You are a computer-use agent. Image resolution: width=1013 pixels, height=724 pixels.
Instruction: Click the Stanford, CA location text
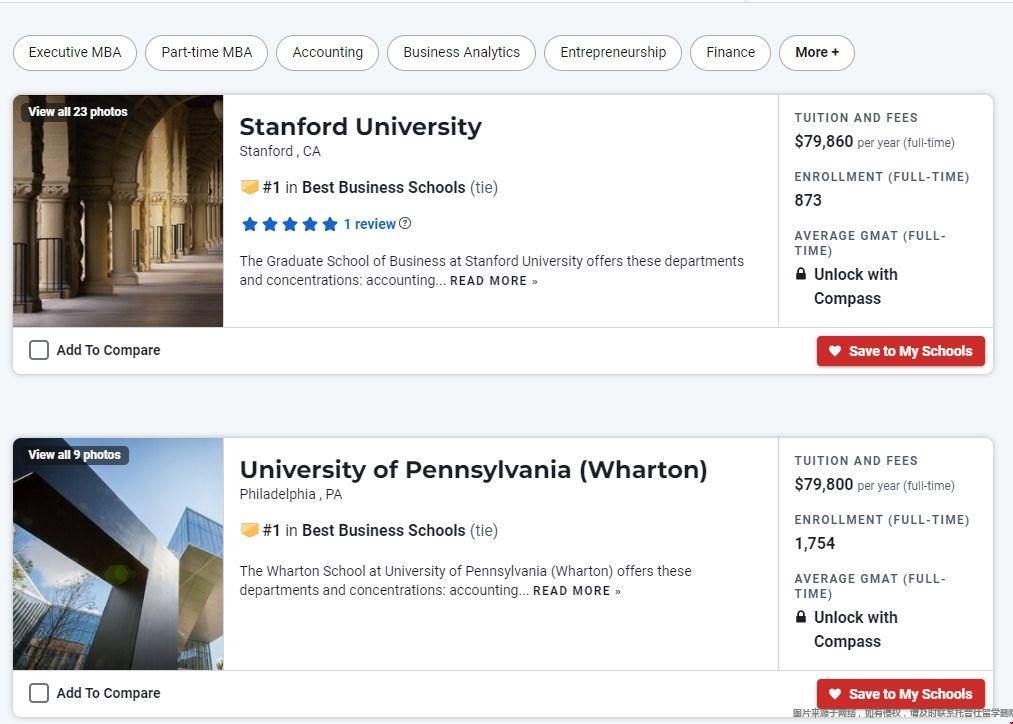point(280,151)
